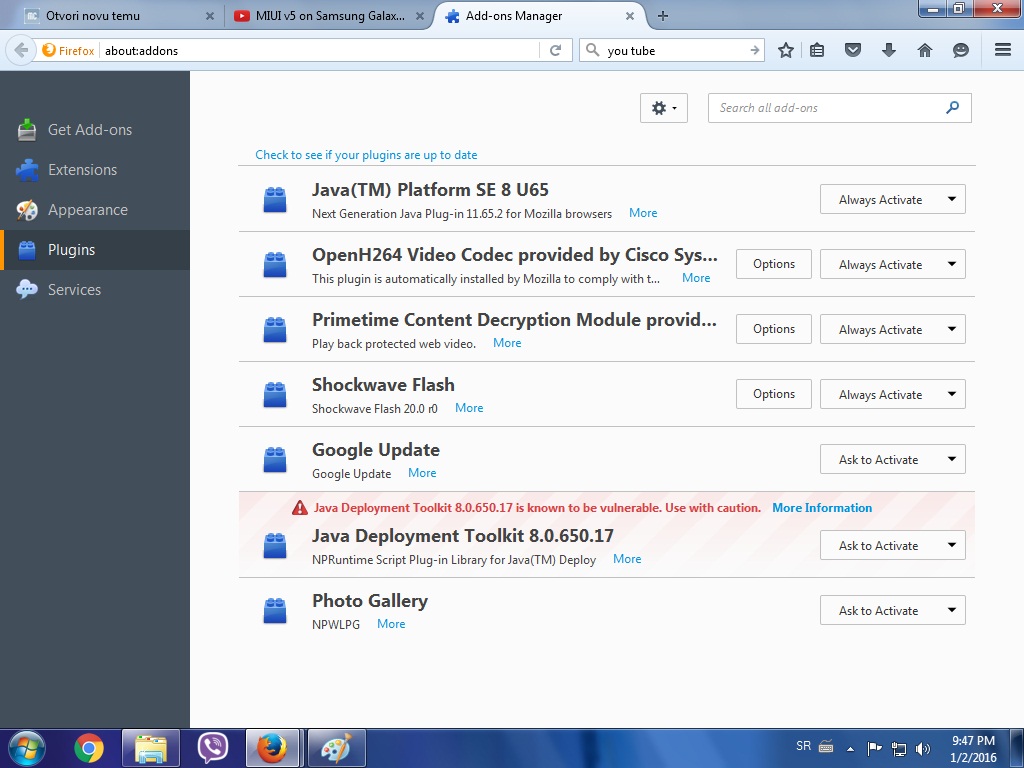Click the search go arrow in search box

[x=754, y=50]
